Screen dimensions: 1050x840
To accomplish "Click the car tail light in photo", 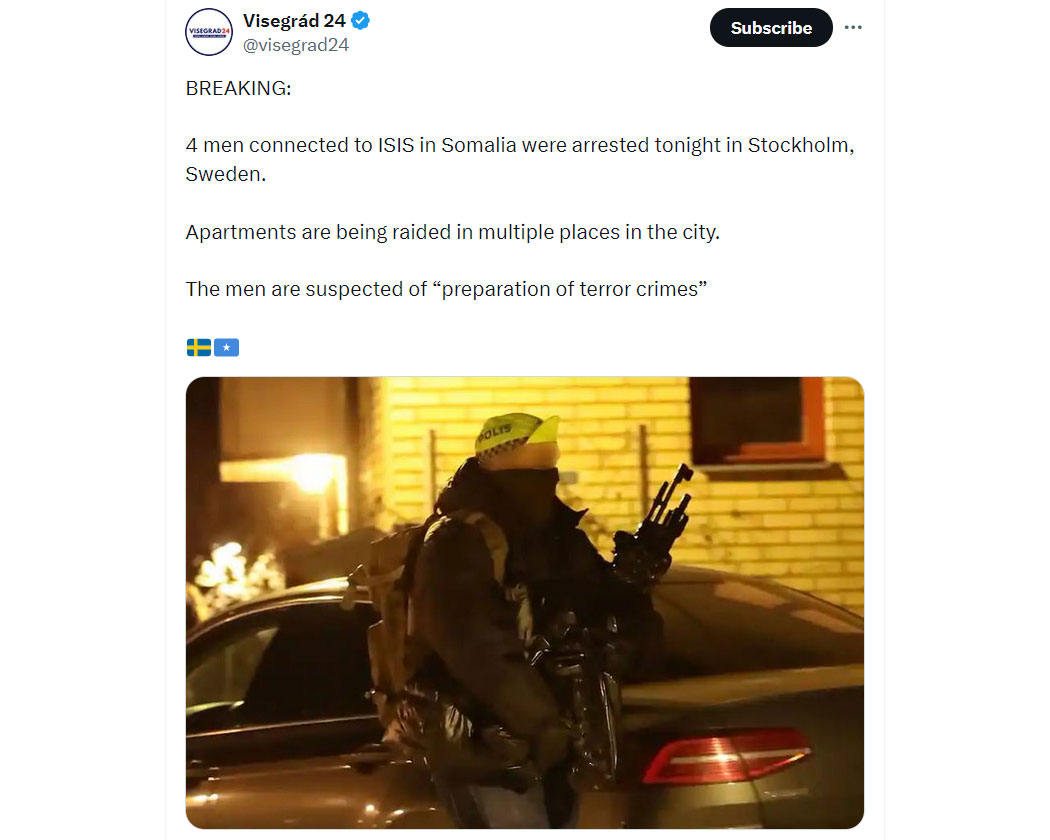I will click(x=726, y=757).
